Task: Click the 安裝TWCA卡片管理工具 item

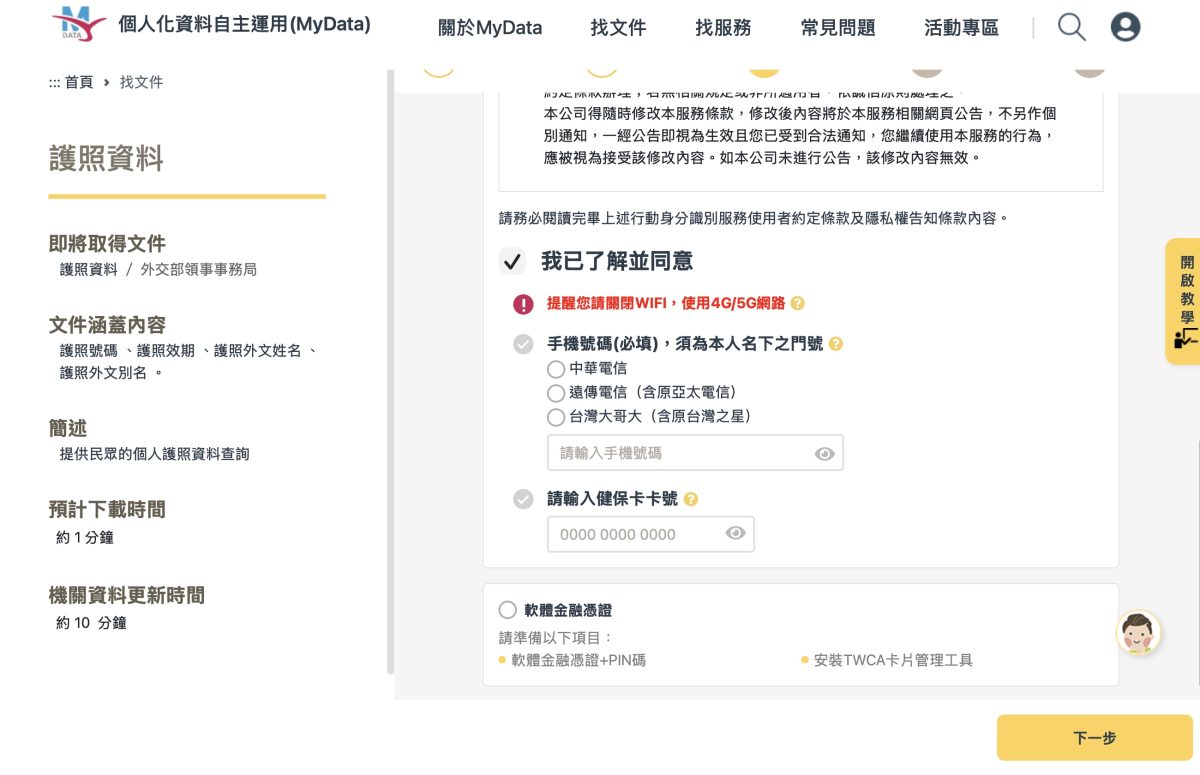Action: pyautogui.click(x=893, y=661)
